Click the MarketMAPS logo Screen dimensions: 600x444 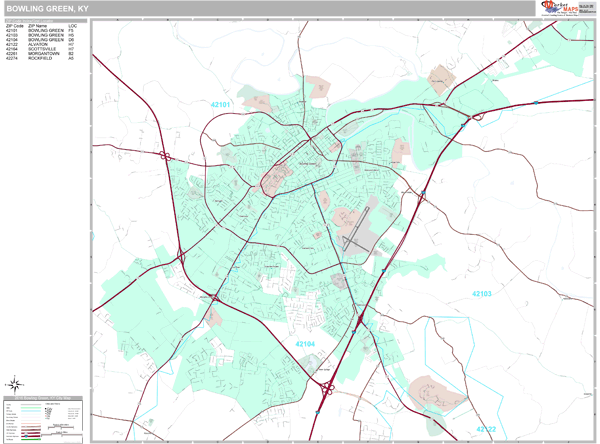(559, 8)
